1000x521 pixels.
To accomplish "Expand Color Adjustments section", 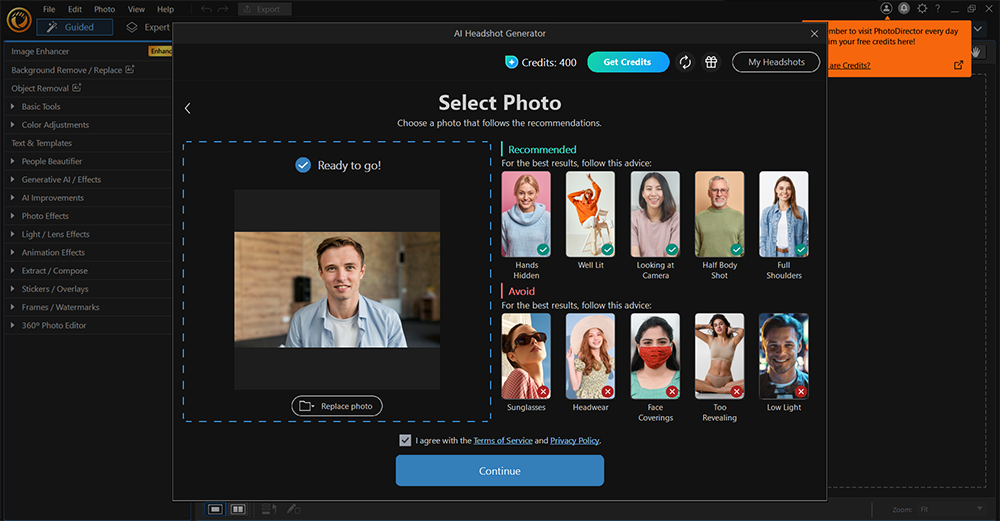I will 88,124.
